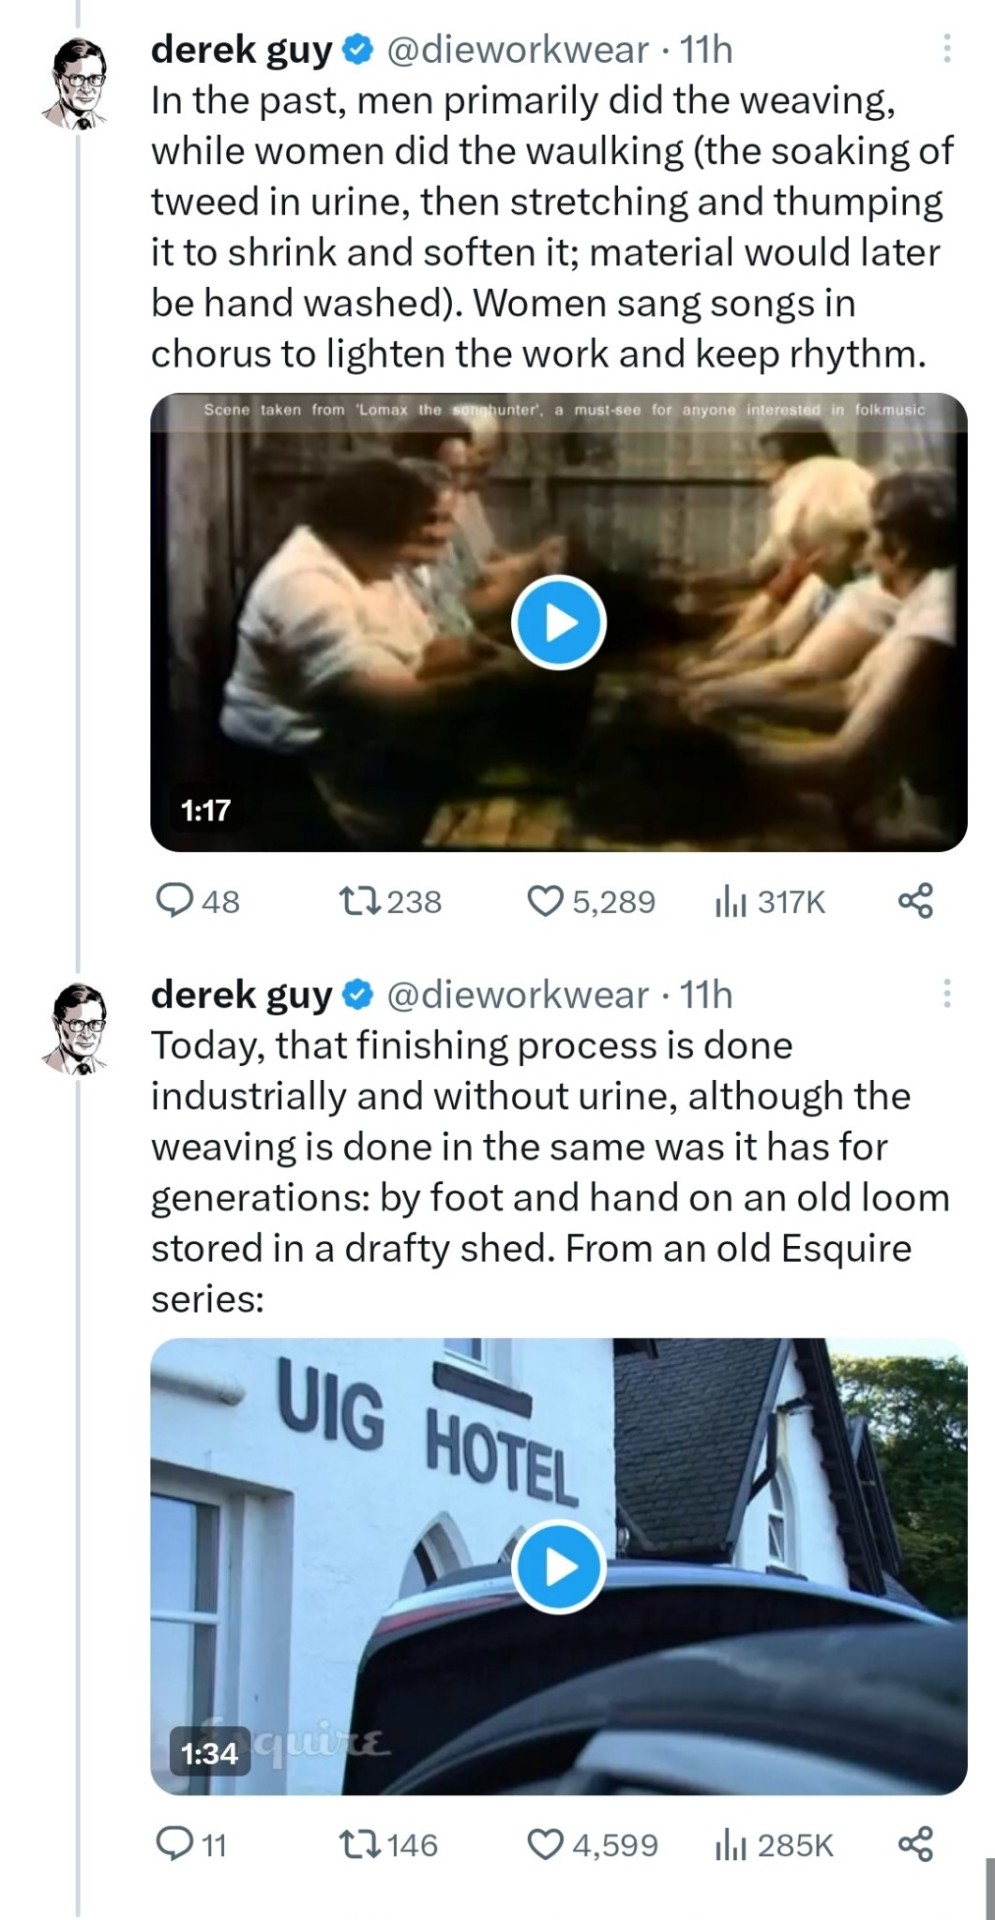This screenshot has width=995, height=1920.
Task: Retweet the waulking songs tweet
Action: (359, 901)
